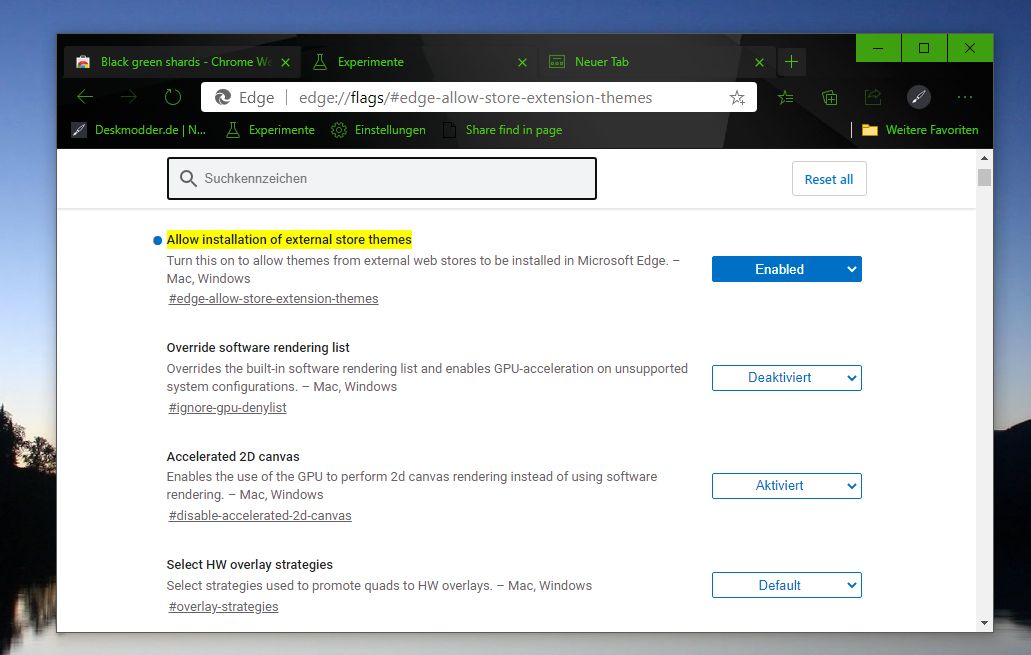The image size is (1031, 655).
Task: Open Share find in page bookmark
Action: click(502, 130)
